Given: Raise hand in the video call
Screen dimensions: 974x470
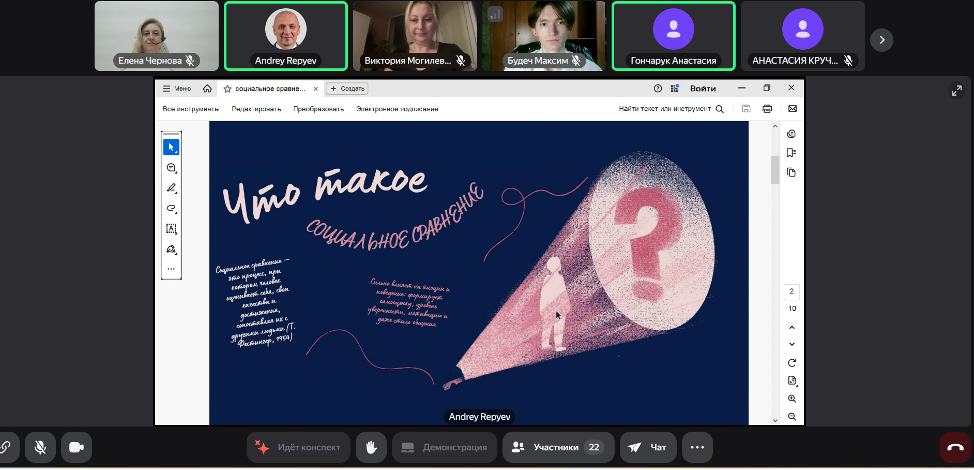Looking at the screenshot, I should coord(370,447).
